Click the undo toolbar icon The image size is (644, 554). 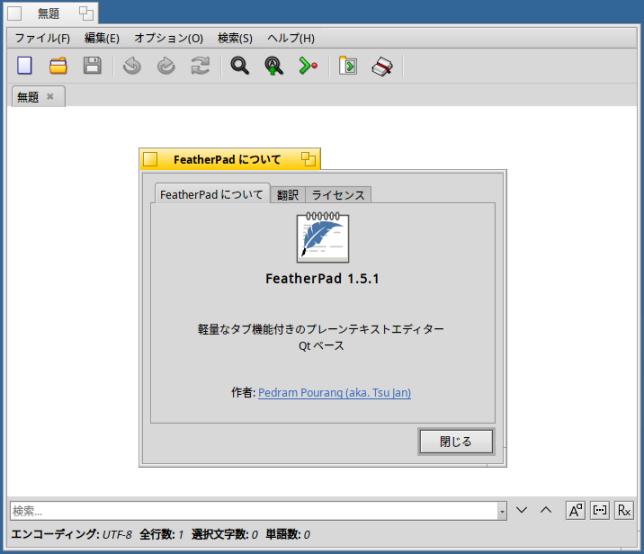(132, 66)
